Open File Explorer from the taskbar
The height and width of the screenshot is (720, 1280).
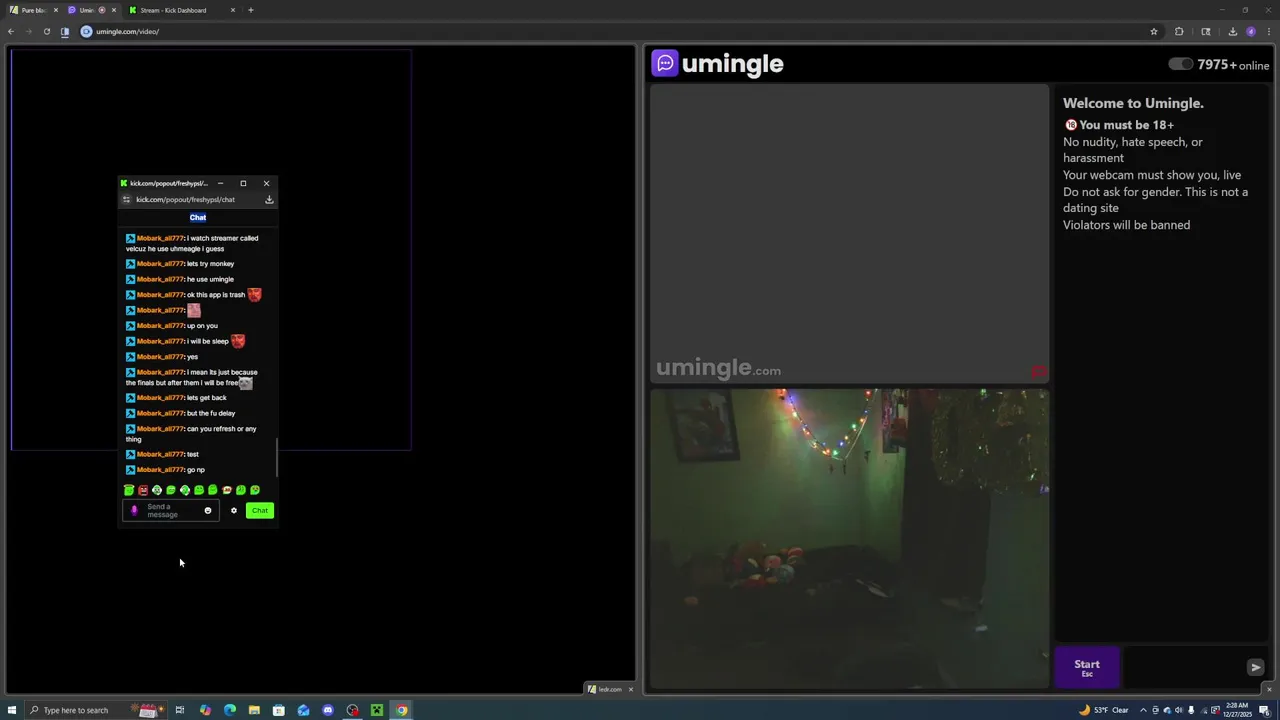click(254, 710)
